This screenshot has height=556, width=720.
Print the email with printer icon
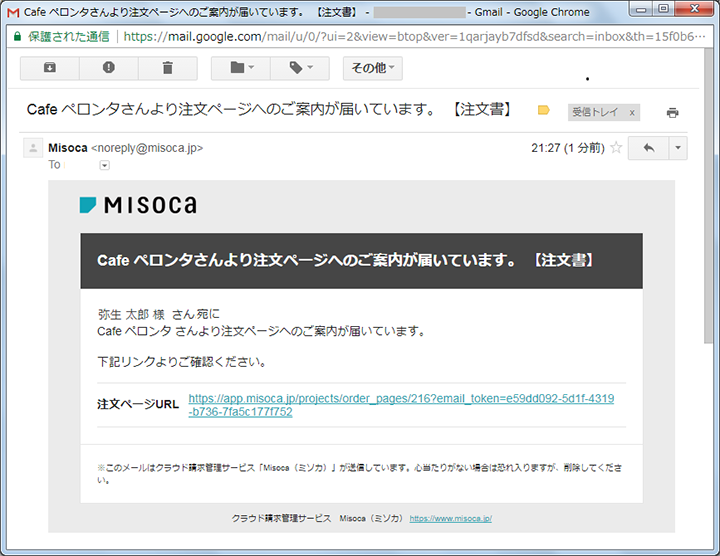tap(672, 112)
